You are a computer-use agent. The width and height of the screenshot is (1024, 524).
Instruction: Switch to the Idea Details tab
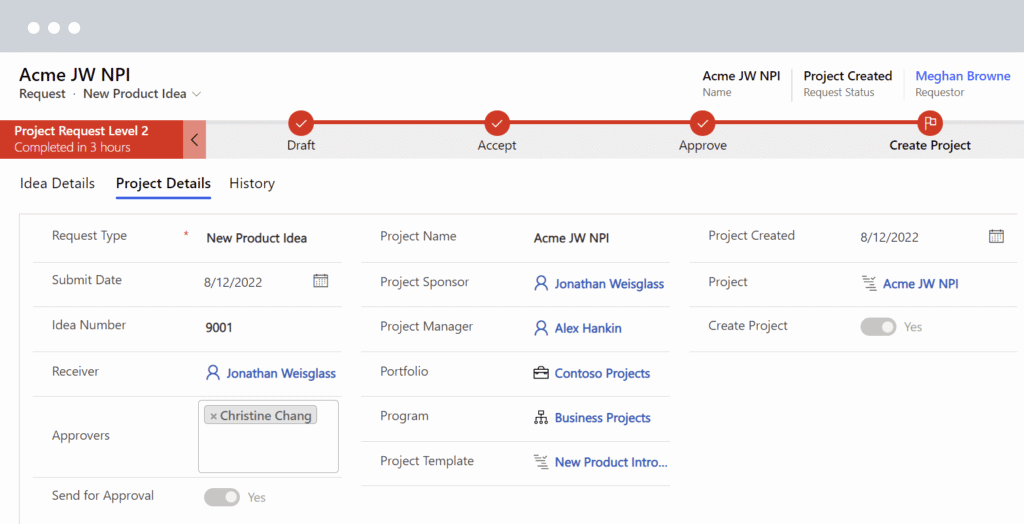57,183
